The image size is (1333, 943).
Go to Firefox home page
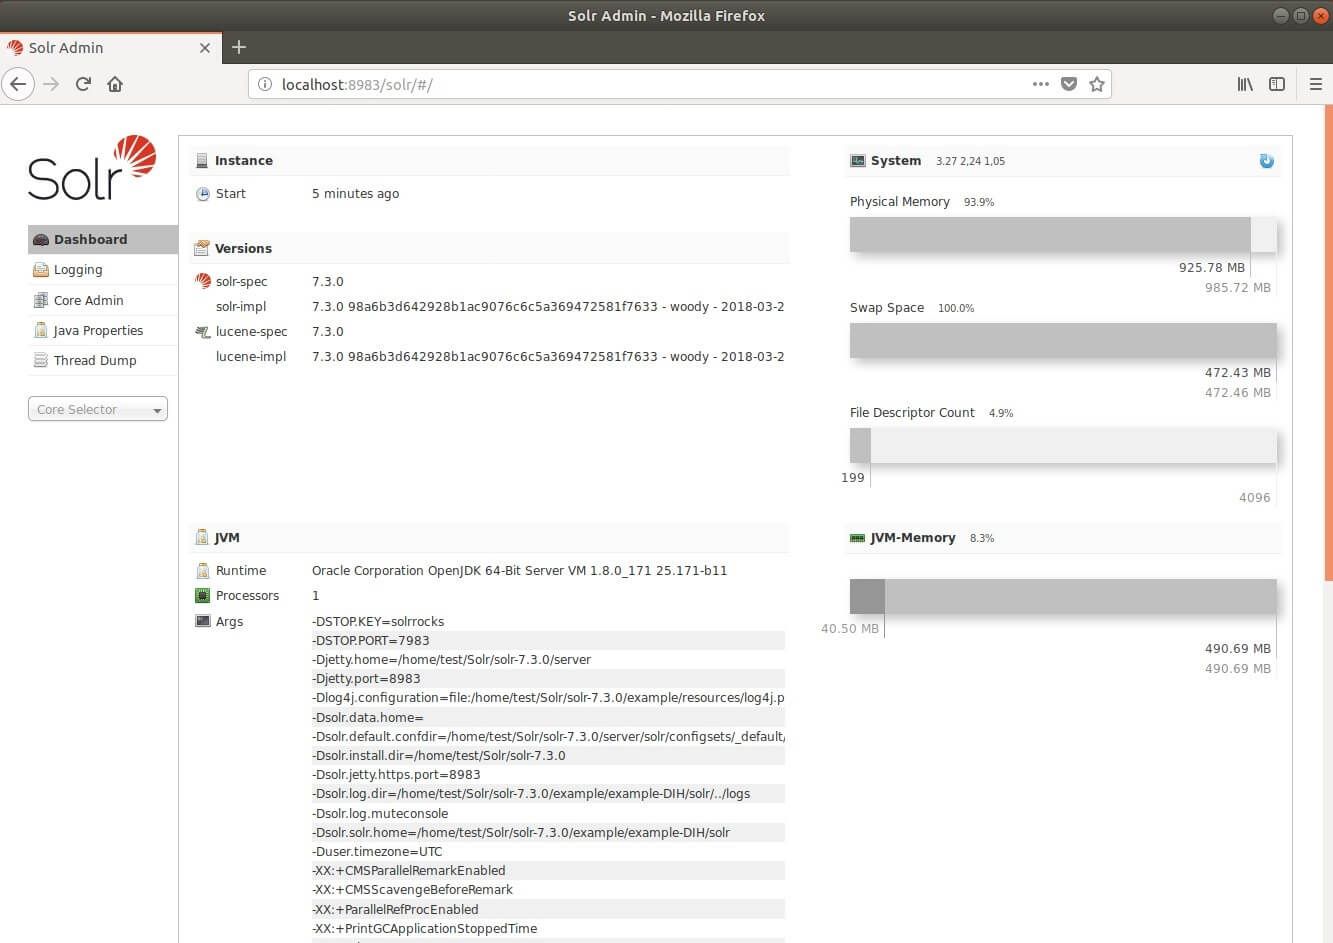[115, 84]
